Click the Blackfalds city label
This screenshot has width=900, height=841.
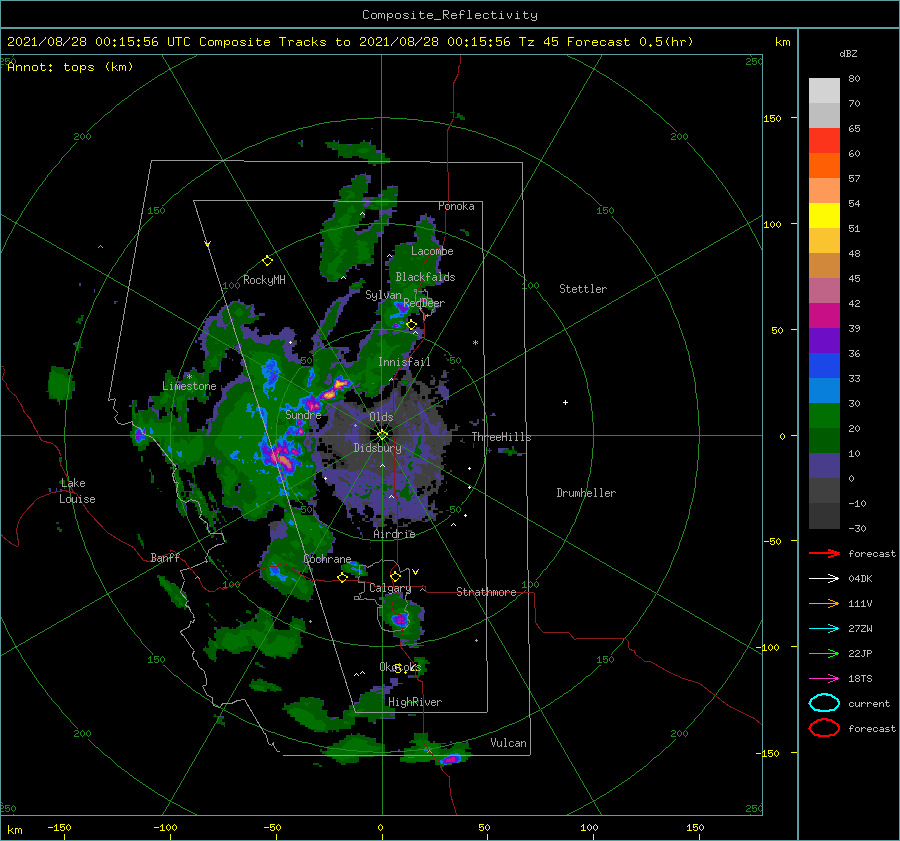425,277
